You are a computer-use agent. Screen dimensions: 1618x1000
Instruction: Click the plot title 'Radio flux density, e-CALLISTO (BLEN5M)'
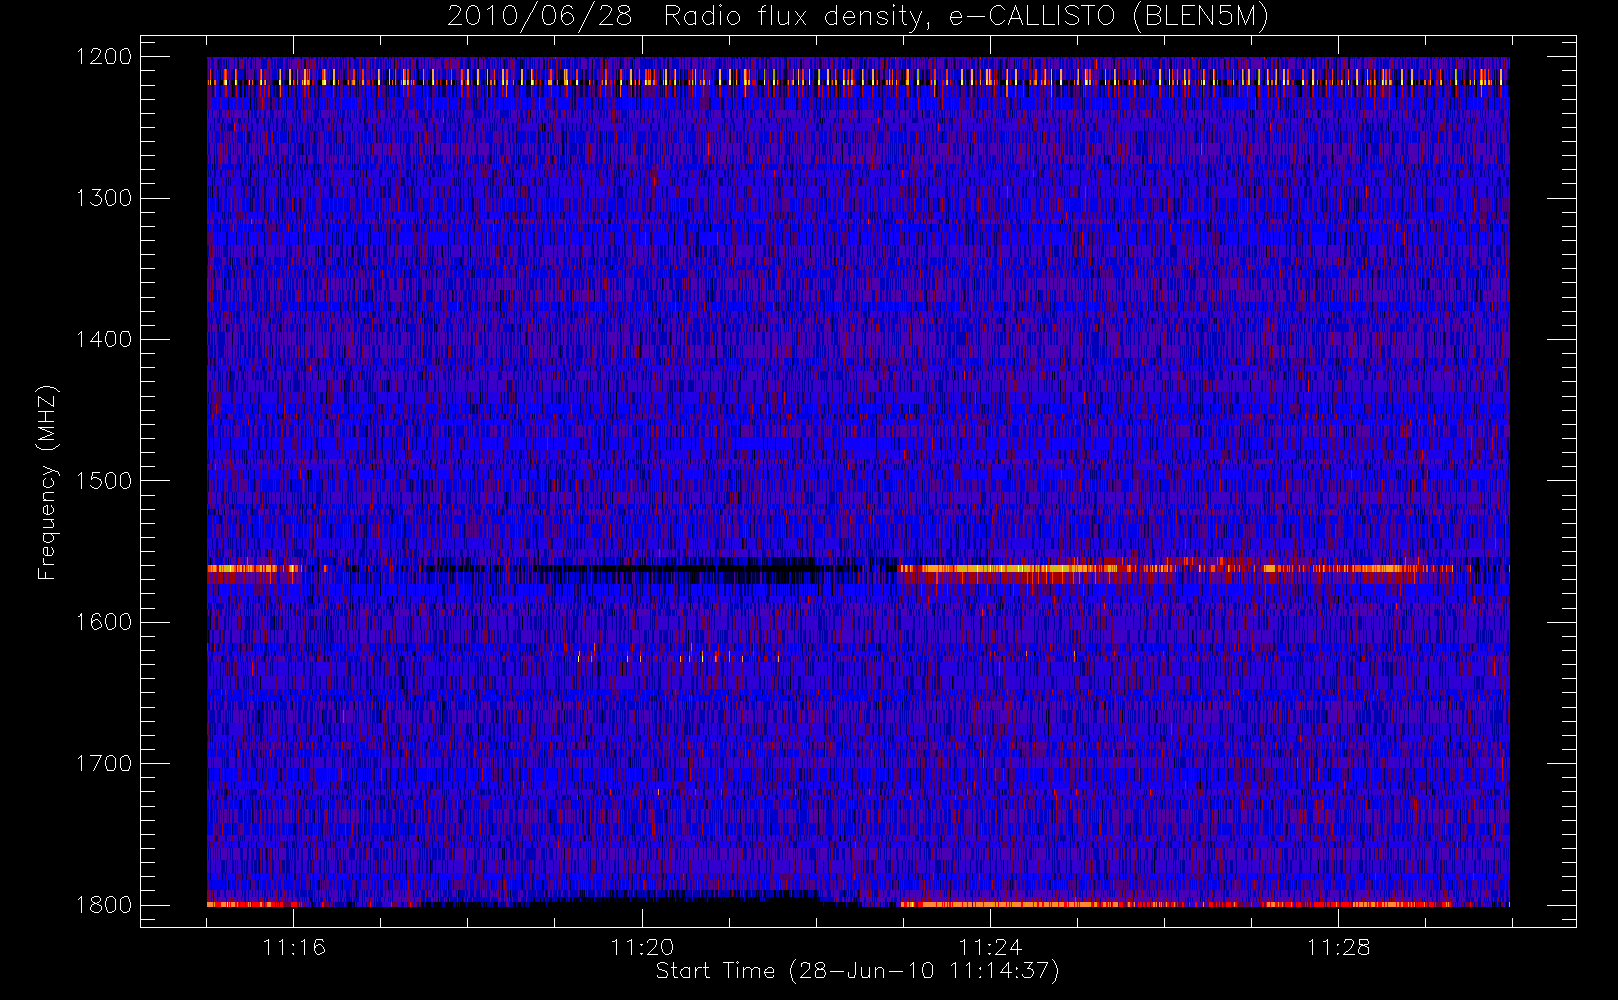click(966, 17)
